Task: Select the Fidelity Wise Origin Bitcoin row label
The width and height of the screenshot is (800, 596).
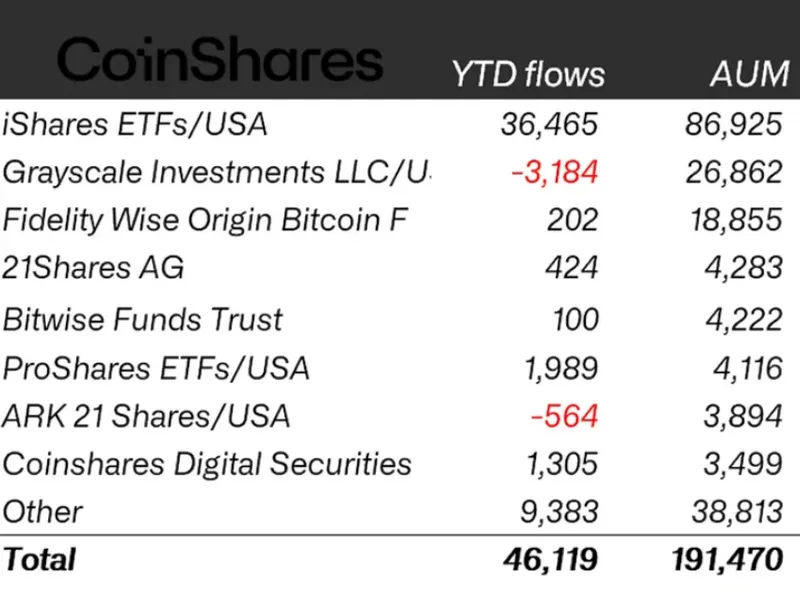Action: coord(206,220)
